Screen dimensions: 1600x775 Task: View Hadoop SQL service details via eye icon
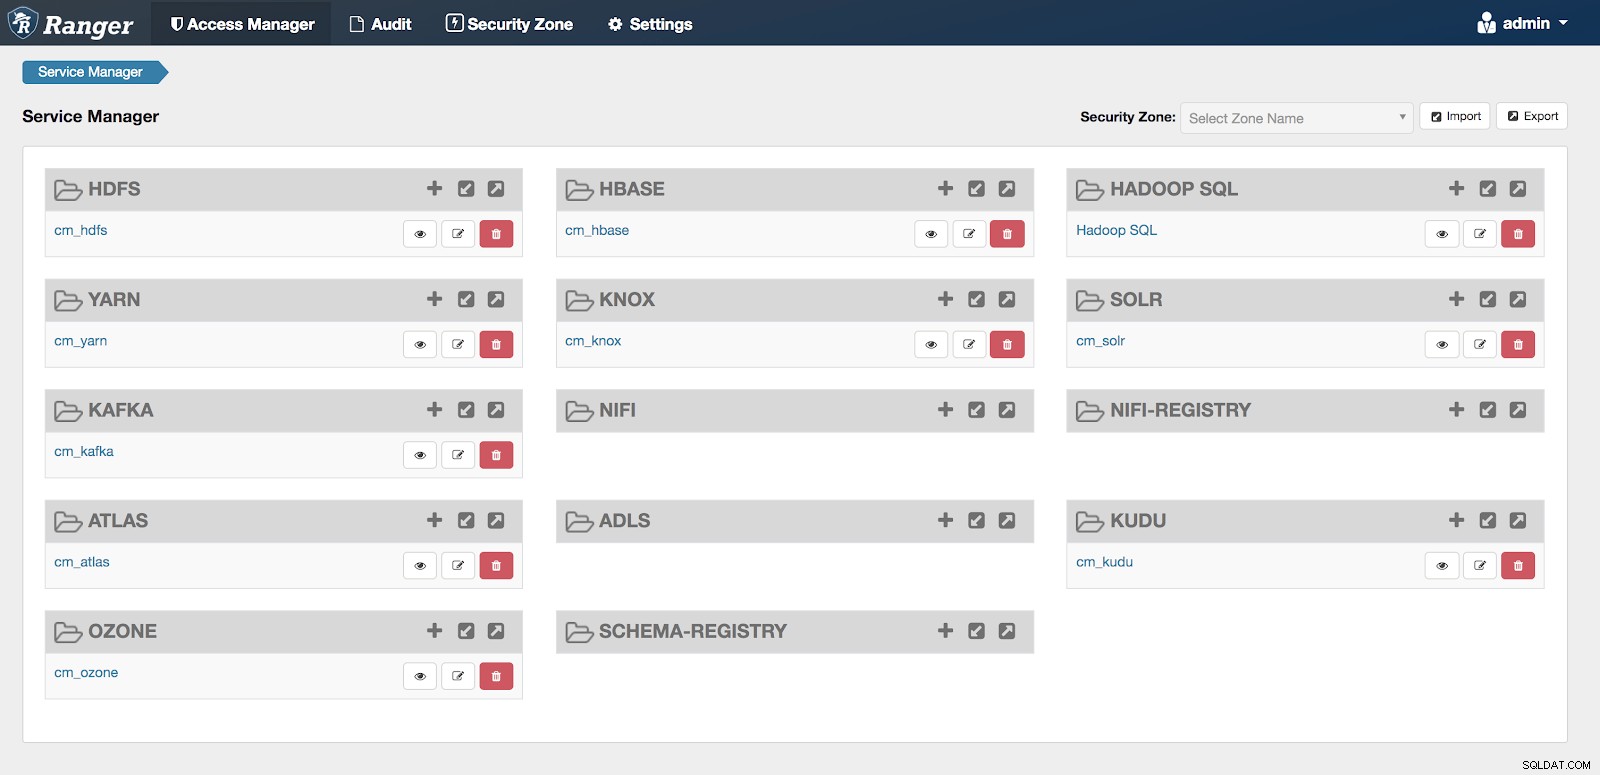(1442, 234)
